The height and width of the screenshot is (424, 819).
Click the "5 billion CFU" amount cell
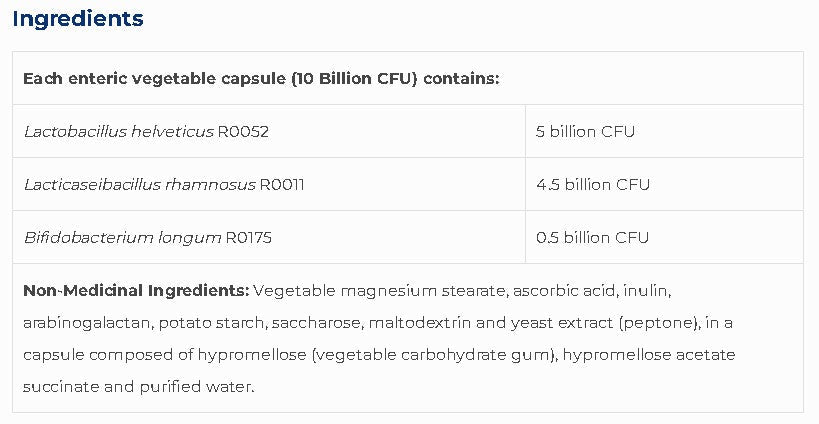585,131
